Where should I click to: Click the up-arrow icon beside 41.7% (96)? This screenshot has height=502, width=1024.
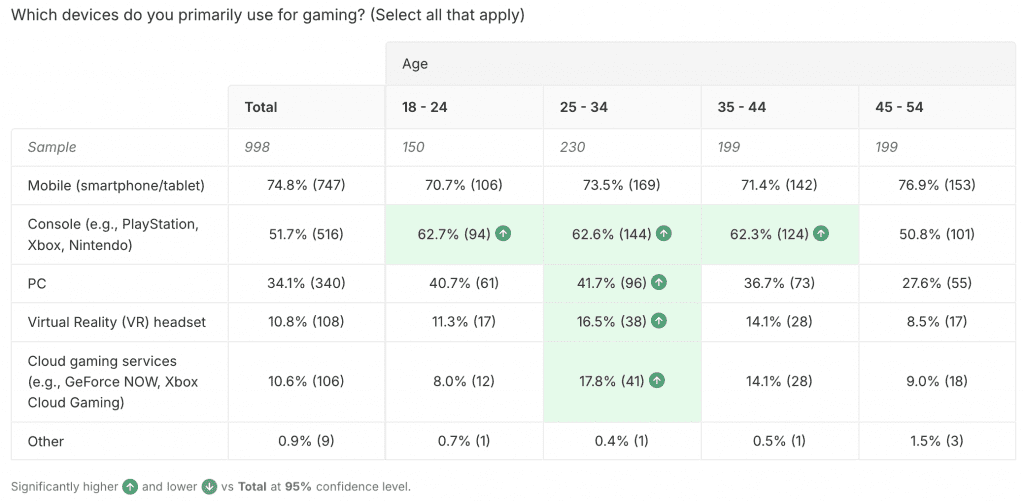658,283
